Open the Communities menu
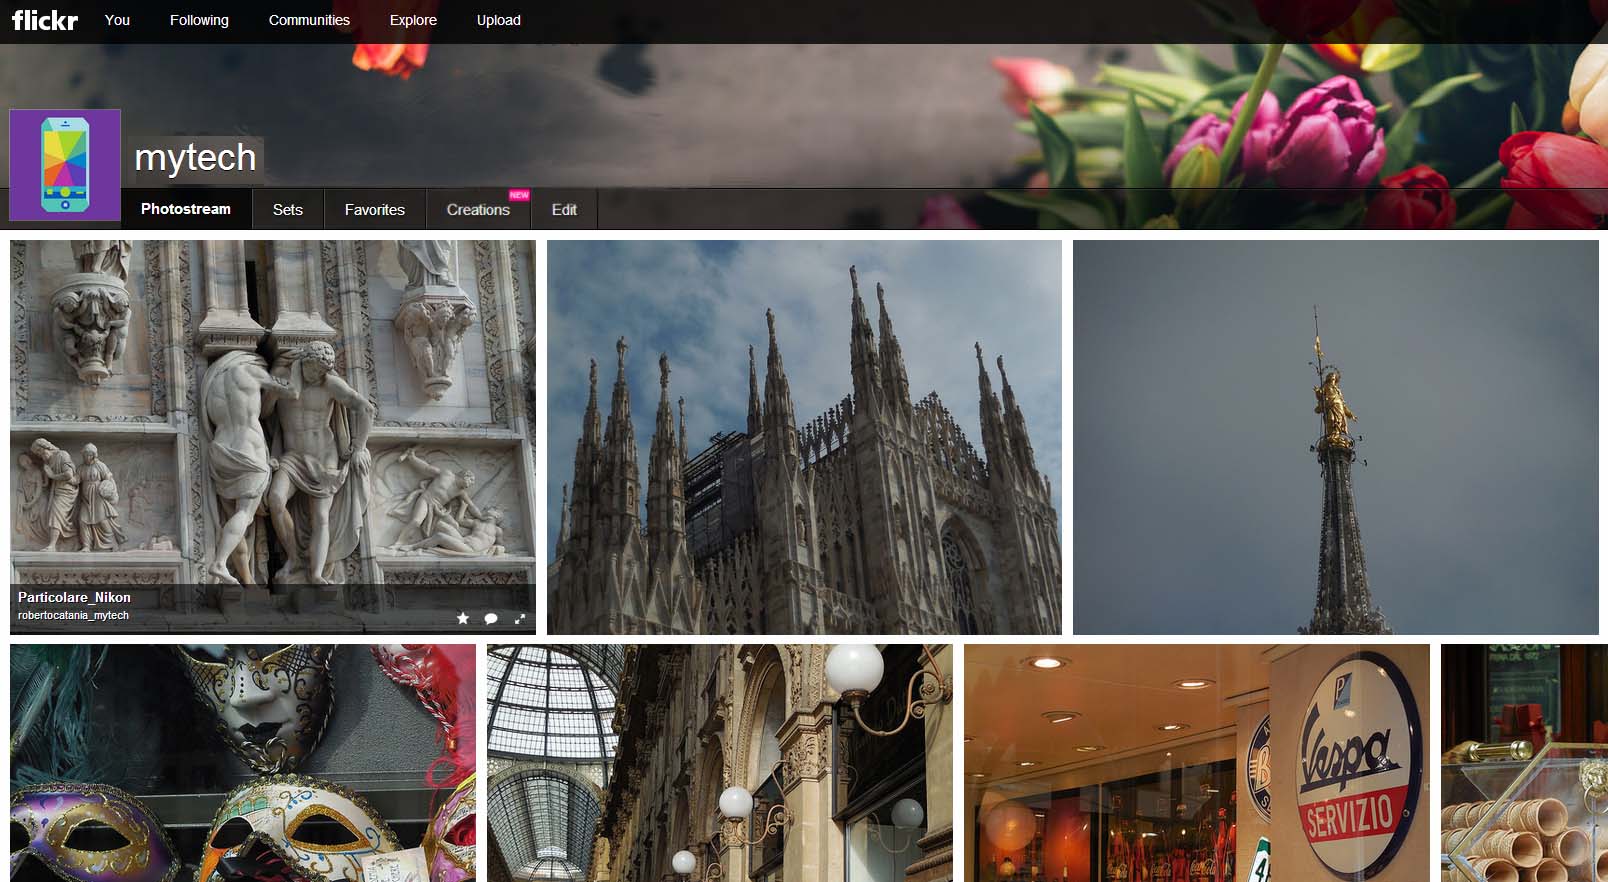 pos(309,20)
